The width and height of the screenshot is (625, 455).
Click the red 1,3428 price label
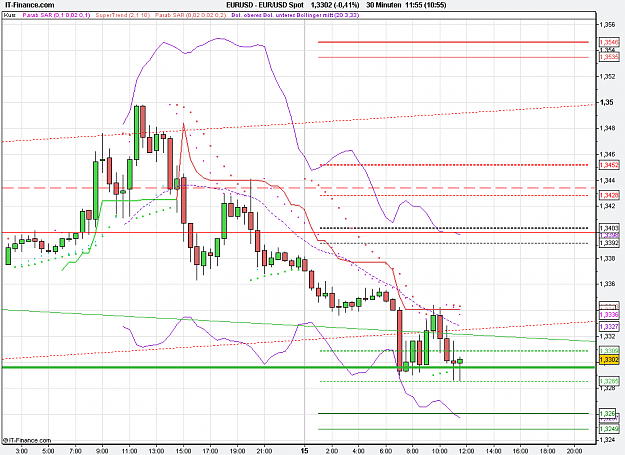pyautogui.click(x=609, y=195)
